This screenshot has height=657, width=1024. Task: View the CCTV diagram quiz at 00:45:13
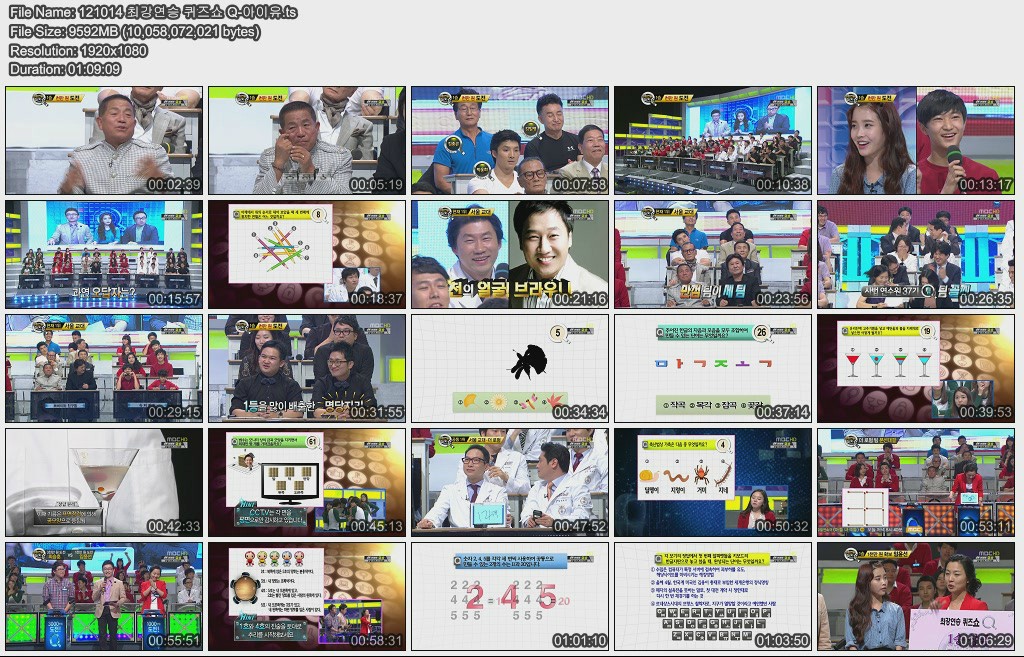307,480
